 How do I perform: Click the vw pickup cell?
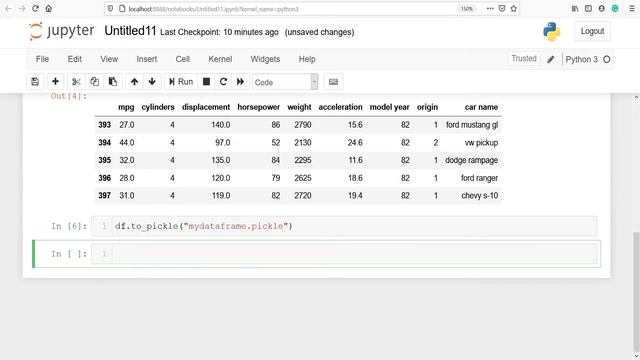481,143
